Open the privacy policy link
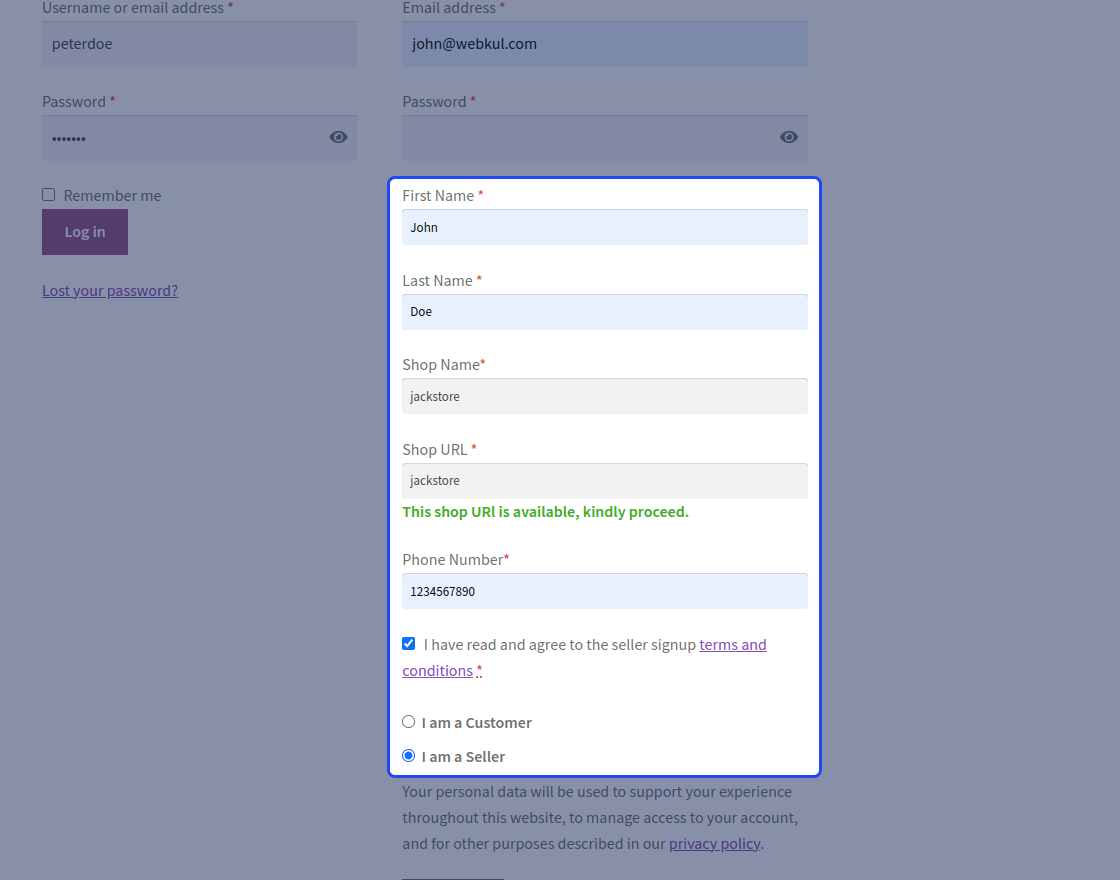The height and width of the screenshot is (880, 1120). pyautogui.click(x=714, y=843)
